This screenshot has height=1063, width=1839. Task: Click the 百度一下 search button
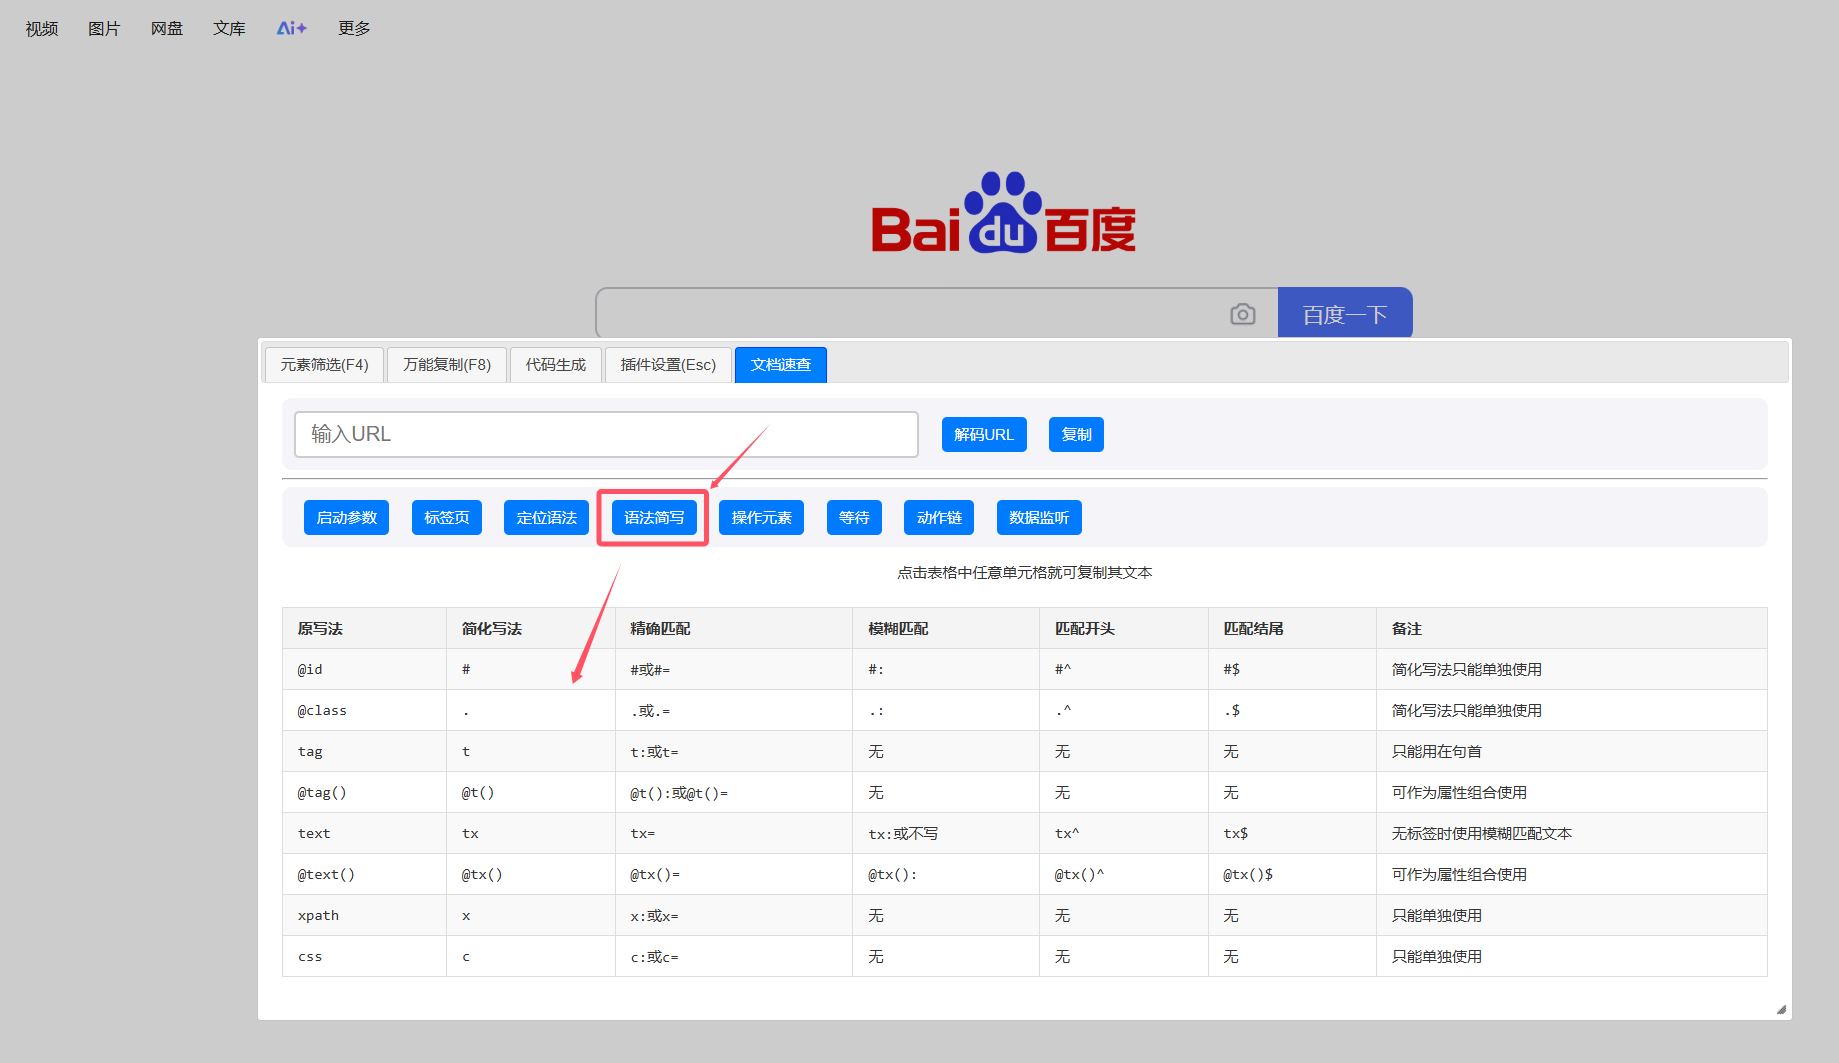(1345, 314)
